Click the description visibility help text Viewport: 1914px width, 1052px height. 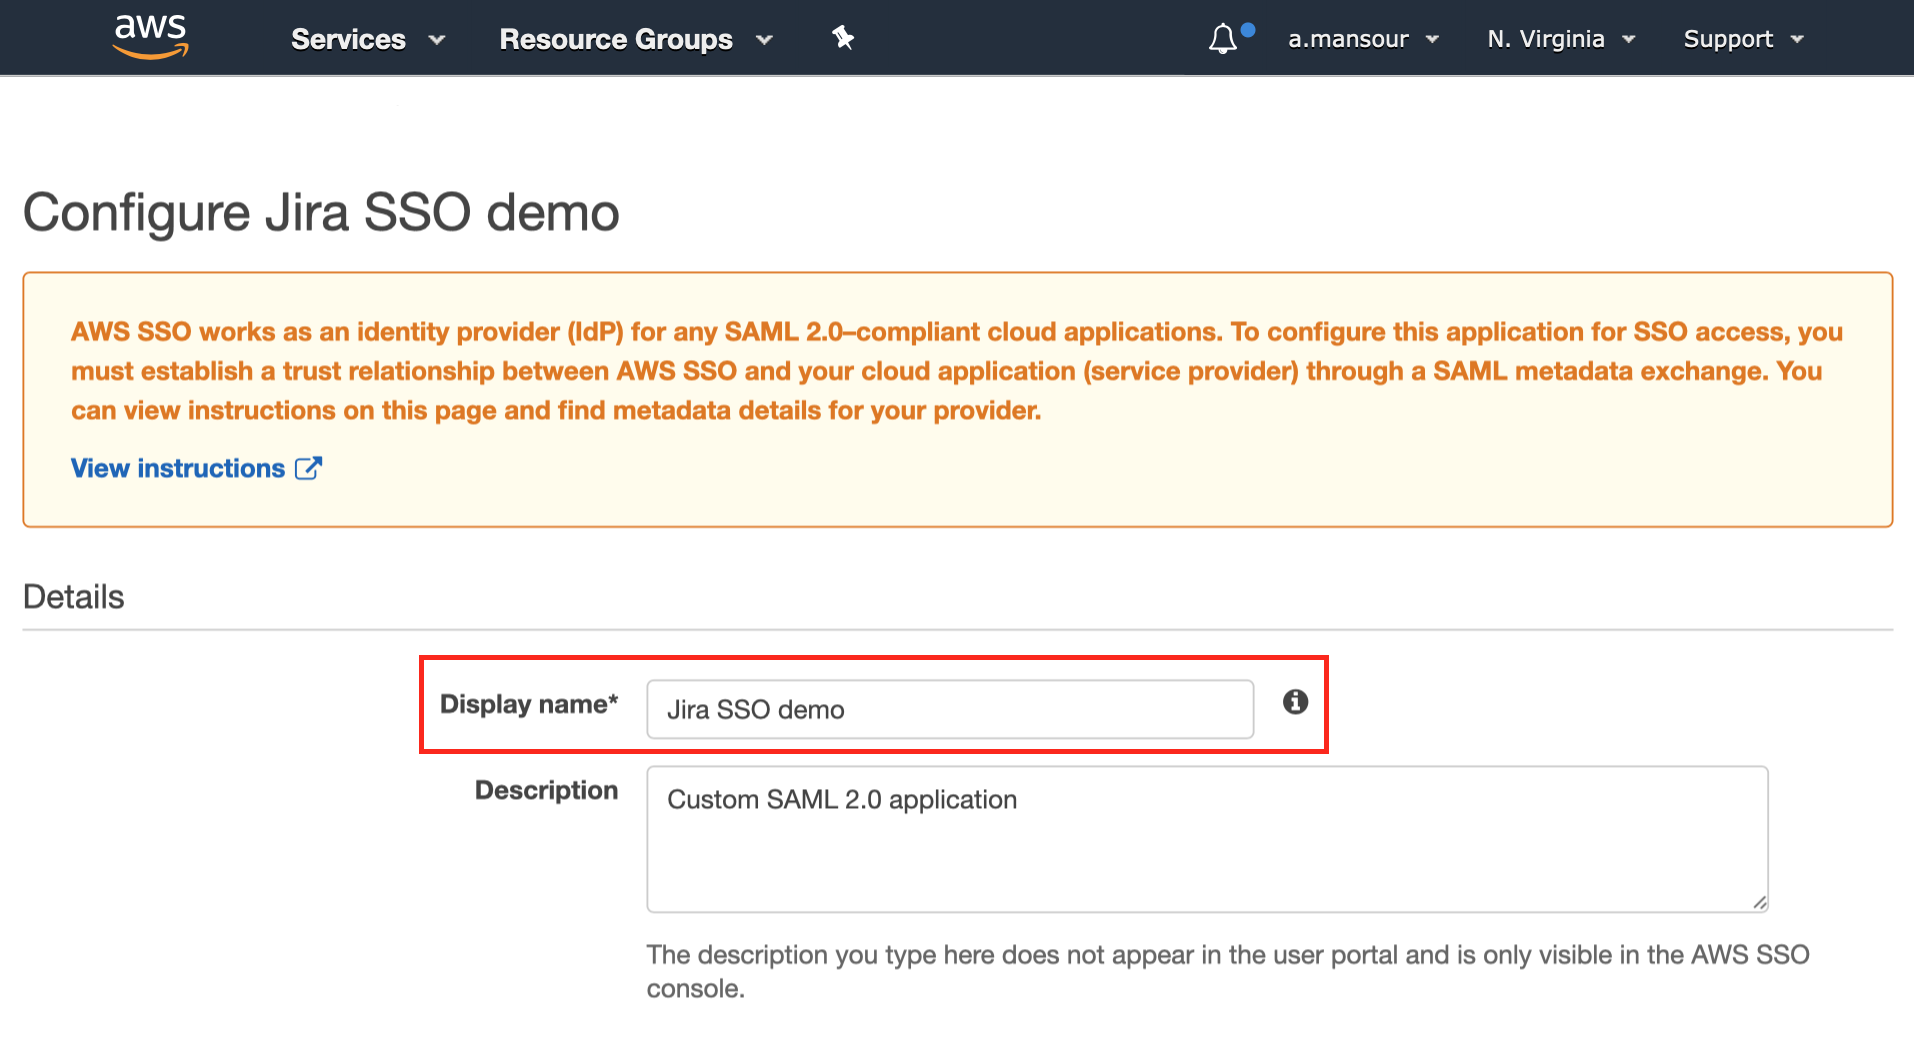(x=1227, y=971)
